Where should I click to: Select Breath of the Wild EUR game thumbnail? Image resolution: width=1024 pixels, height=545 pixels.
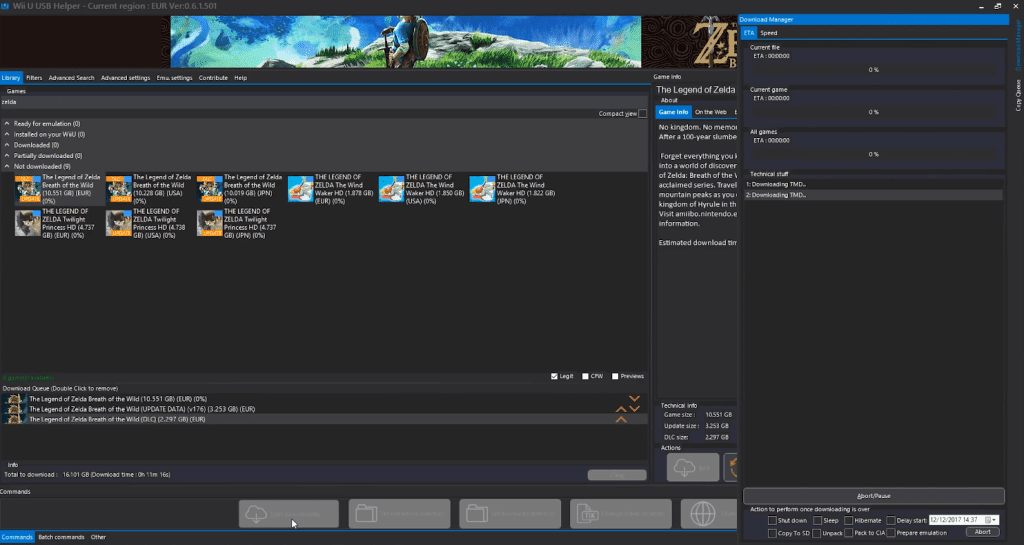[28, 187]
